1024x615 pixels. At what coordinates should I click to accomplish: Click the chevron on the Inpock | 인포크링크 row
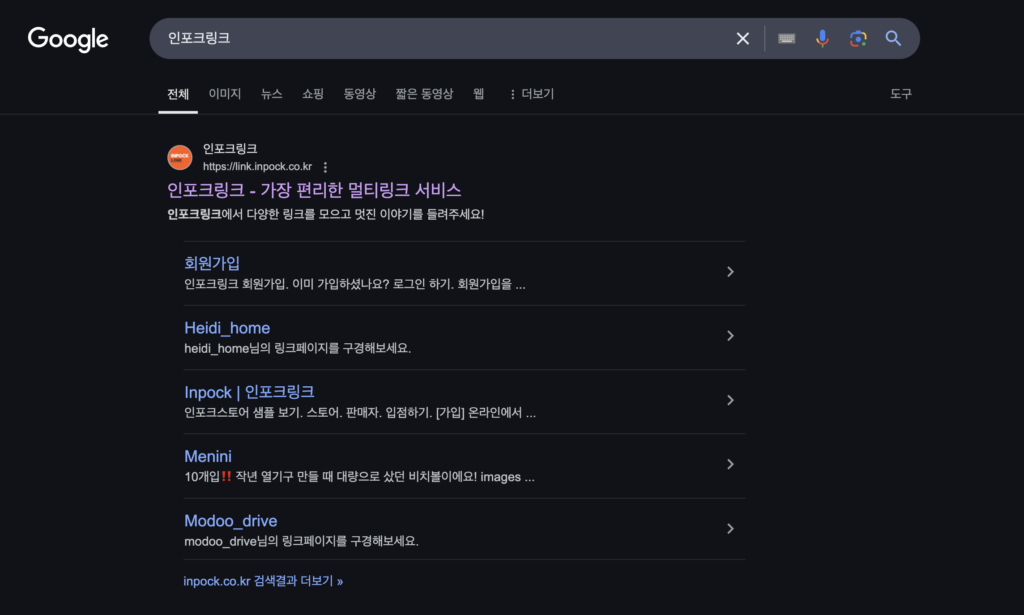click(730, 400)
